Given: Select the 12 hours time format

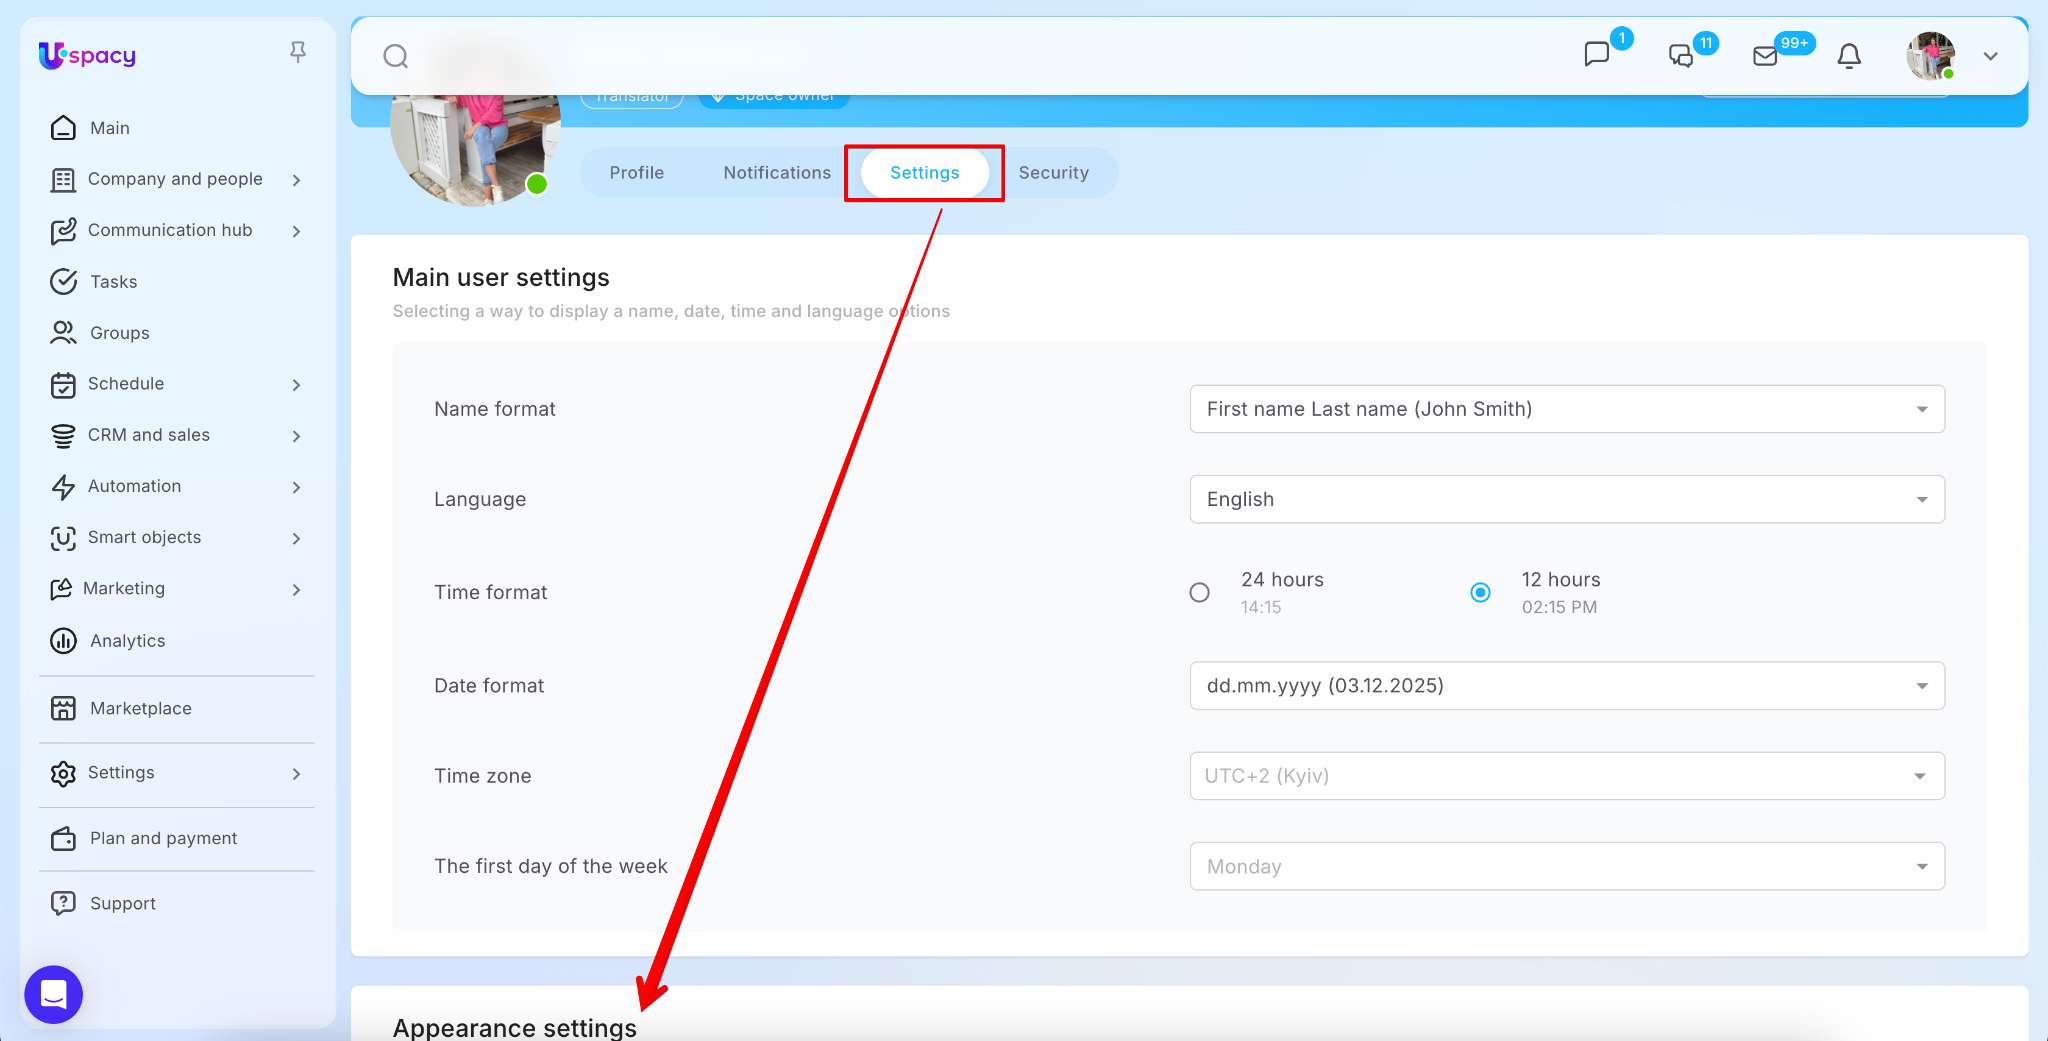Looking at the screenshot, I should pyautogui.click(x=1481, y=593).
